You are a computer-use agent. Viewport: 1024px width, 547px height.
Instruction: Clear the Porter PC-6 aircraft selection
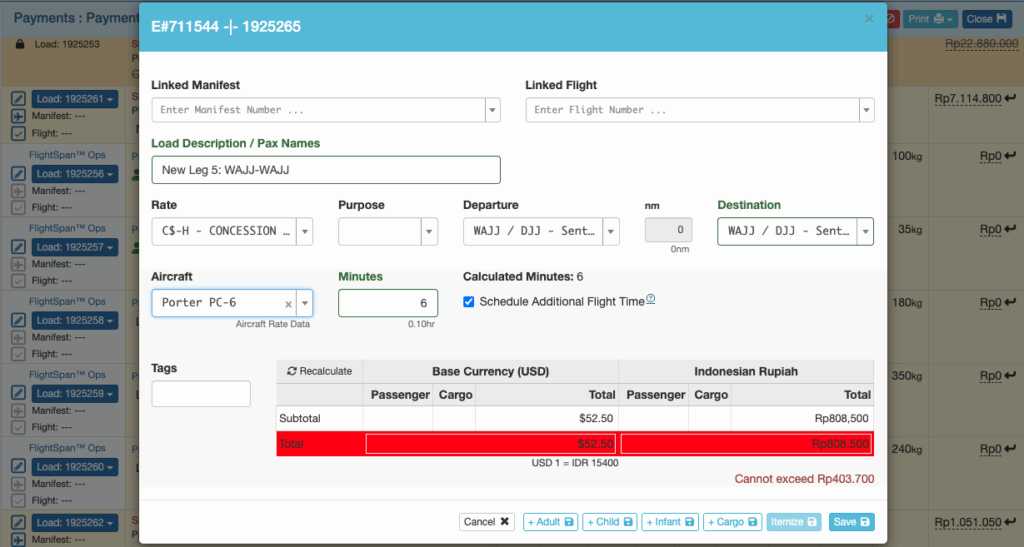click(x=288, y=304)
